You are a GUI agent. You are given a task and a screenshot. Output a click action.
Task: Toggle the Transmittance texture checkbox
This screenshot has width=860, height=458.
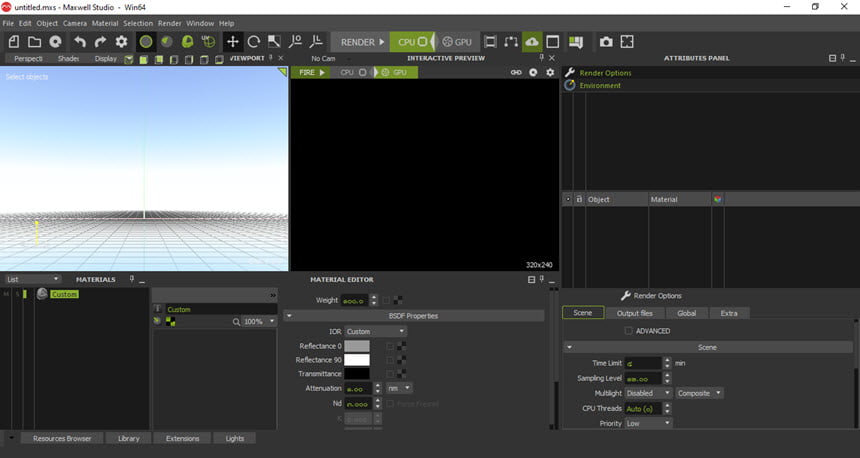click(390, 374)
